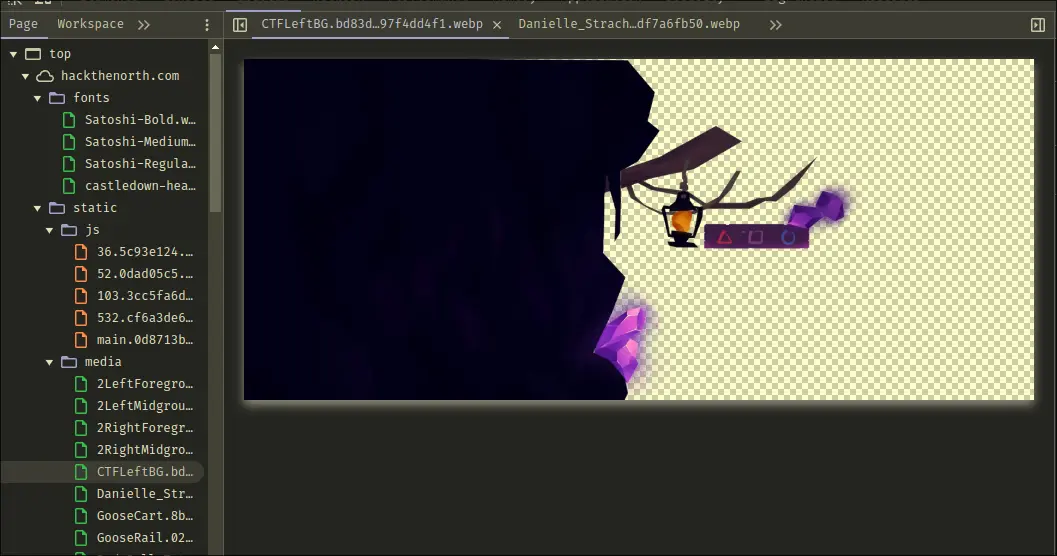The height and width of the screenshot is (556, 1057).
Task: Close the CTFLeftBG webp tab
Action: click(497, 25)
